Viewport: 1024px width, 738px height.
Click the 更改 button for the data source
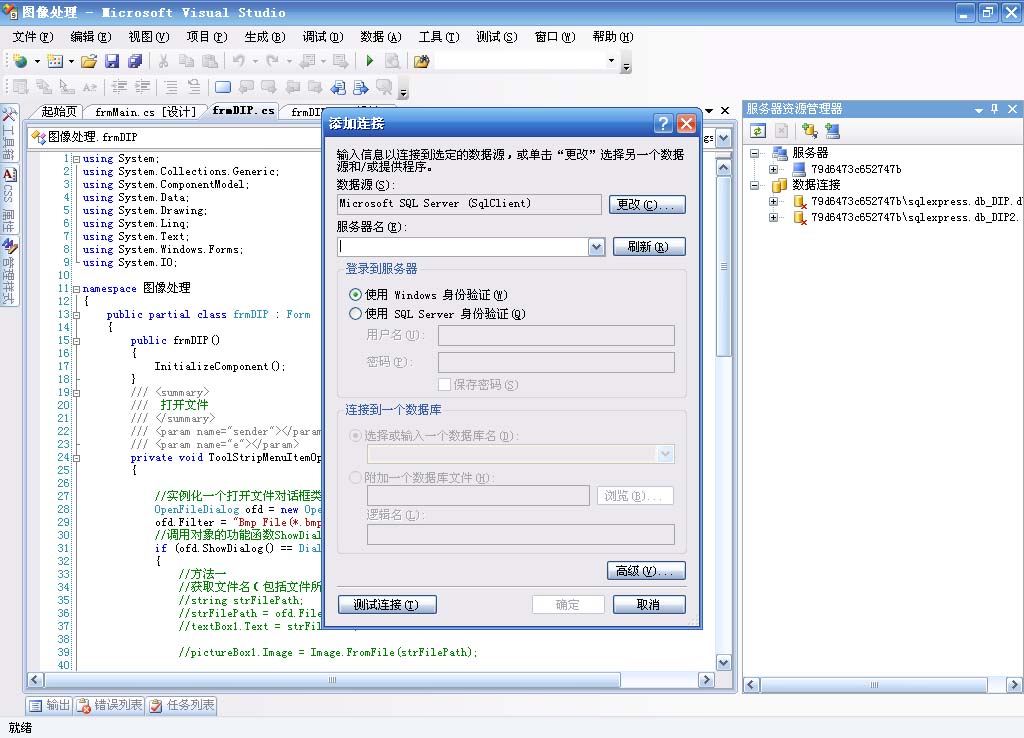click(x=647, y=204)
